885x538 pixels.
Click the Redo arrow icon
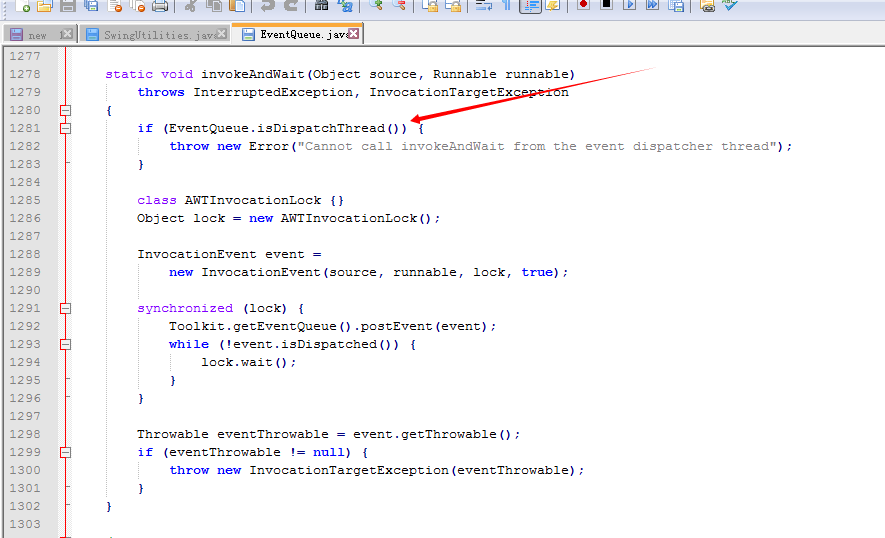click(291, 6)
